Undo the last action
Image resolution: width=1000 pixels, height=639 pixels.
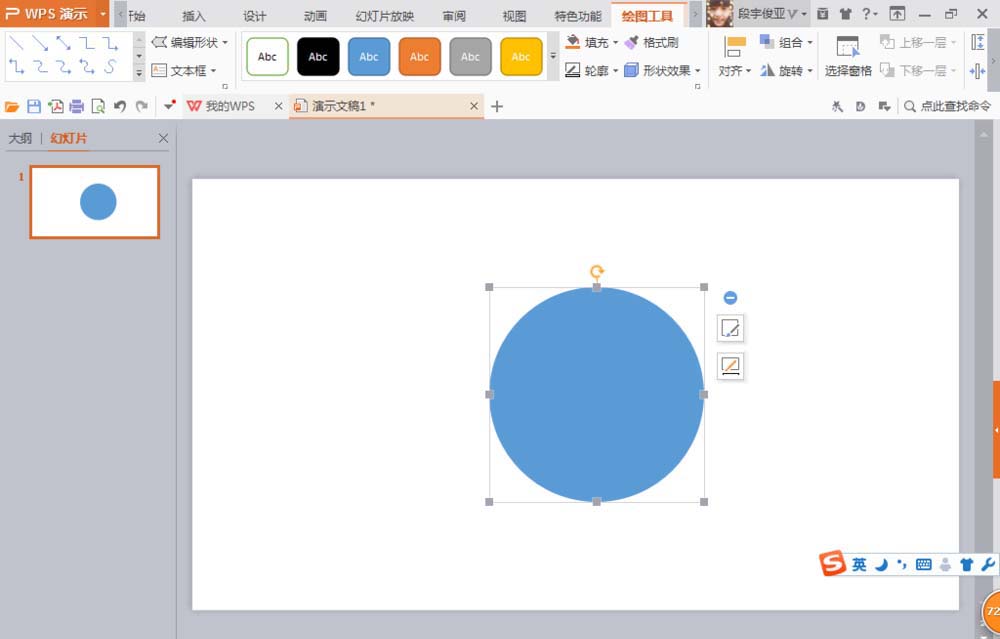click(x=121, y=105)
